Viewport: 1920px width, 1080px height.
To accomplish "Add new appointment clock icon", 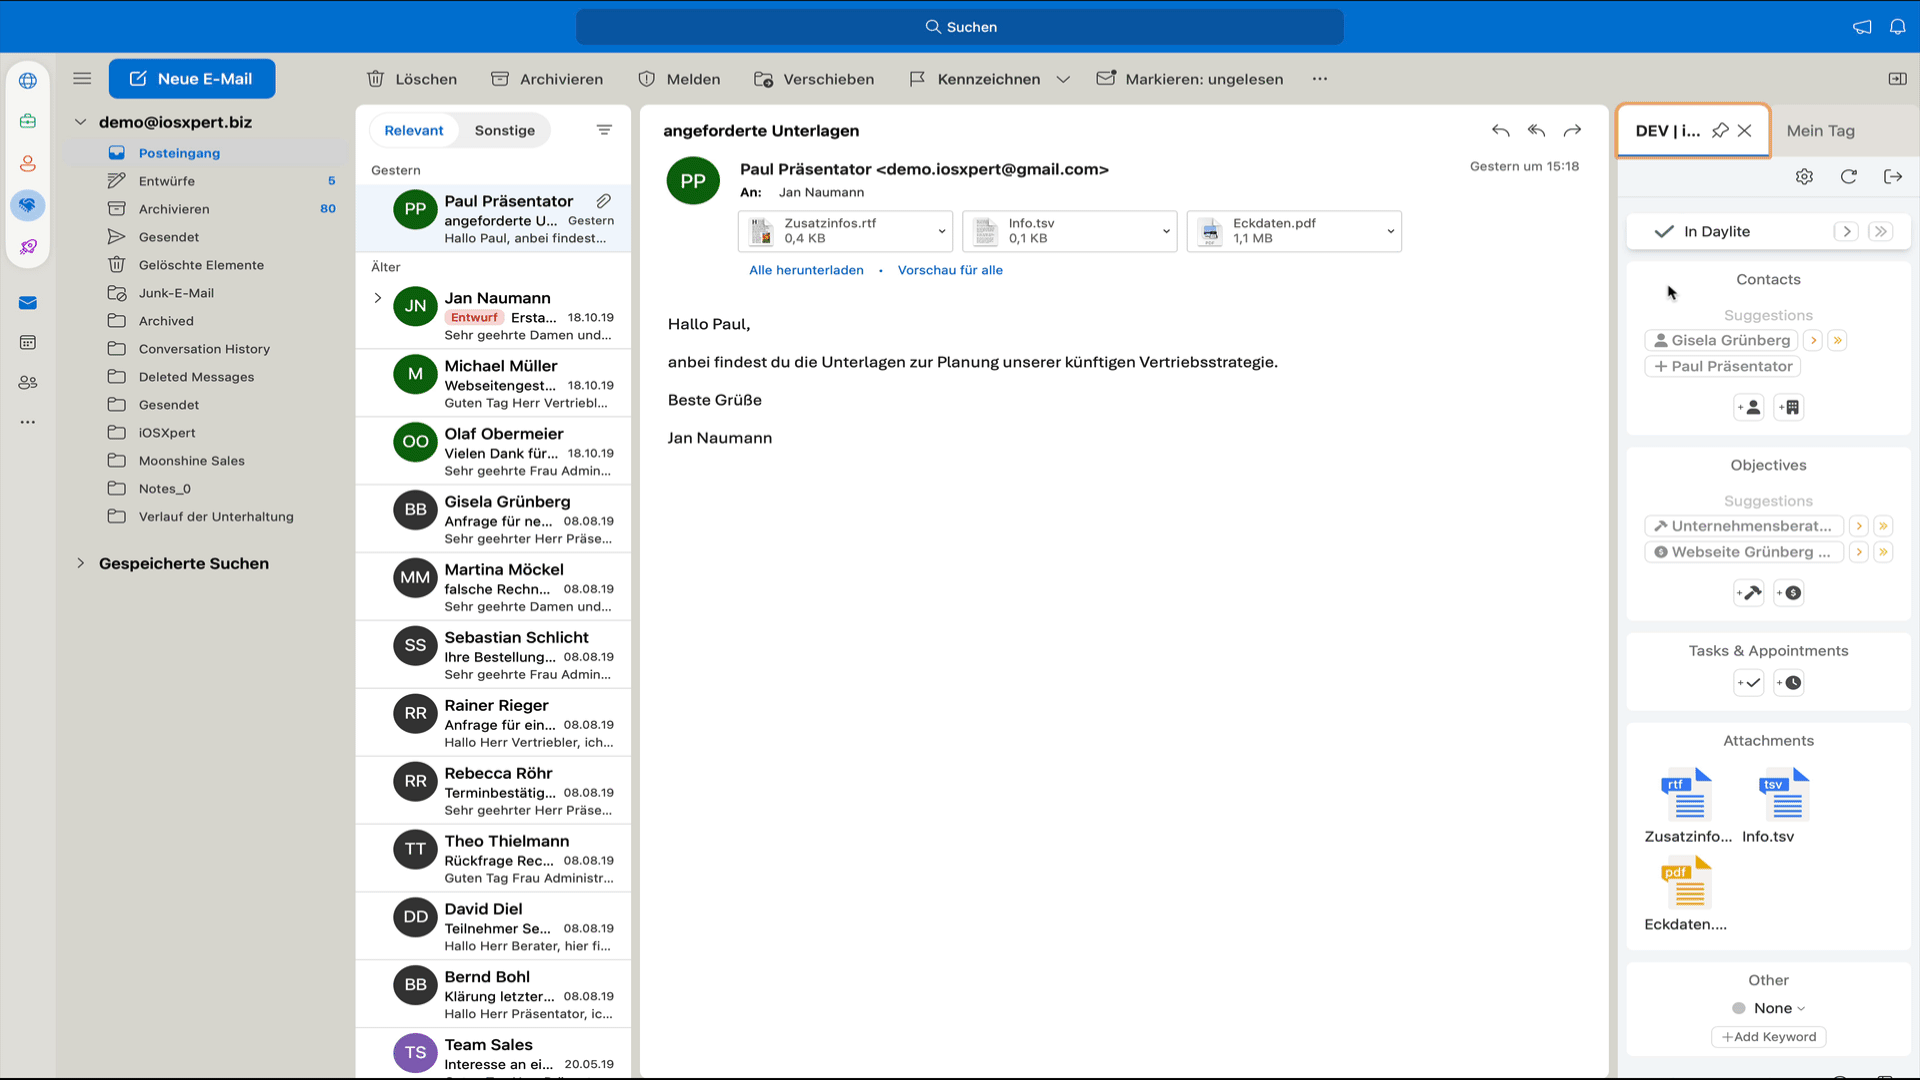I will tap(1789, 683).
